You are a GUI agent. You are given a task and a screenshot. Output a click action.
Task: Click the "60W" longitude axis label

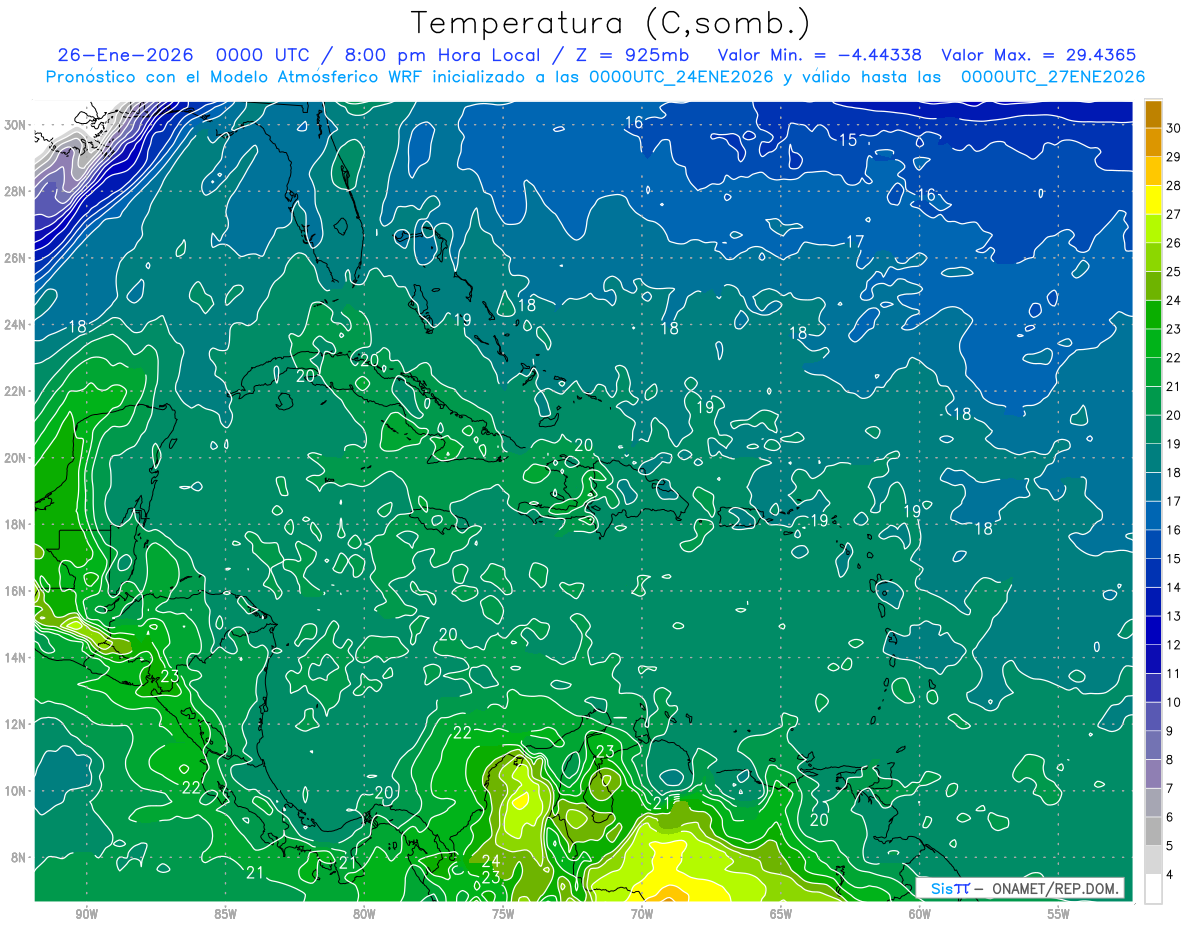tap(920, 914)
